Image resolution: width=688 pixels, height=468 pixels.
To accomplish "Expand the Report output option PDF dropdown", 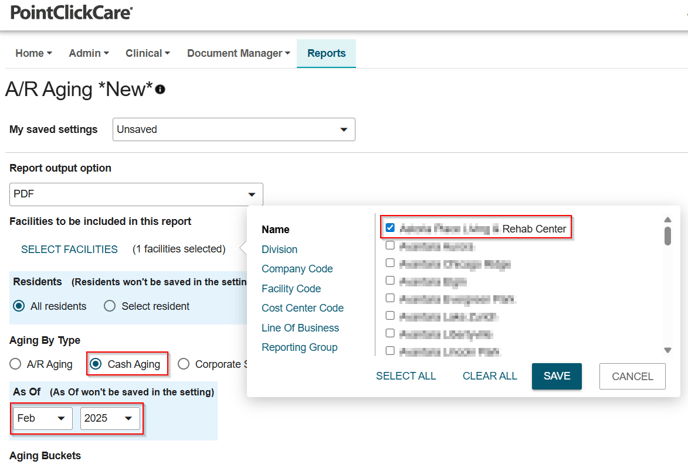I will click(136, 194).
